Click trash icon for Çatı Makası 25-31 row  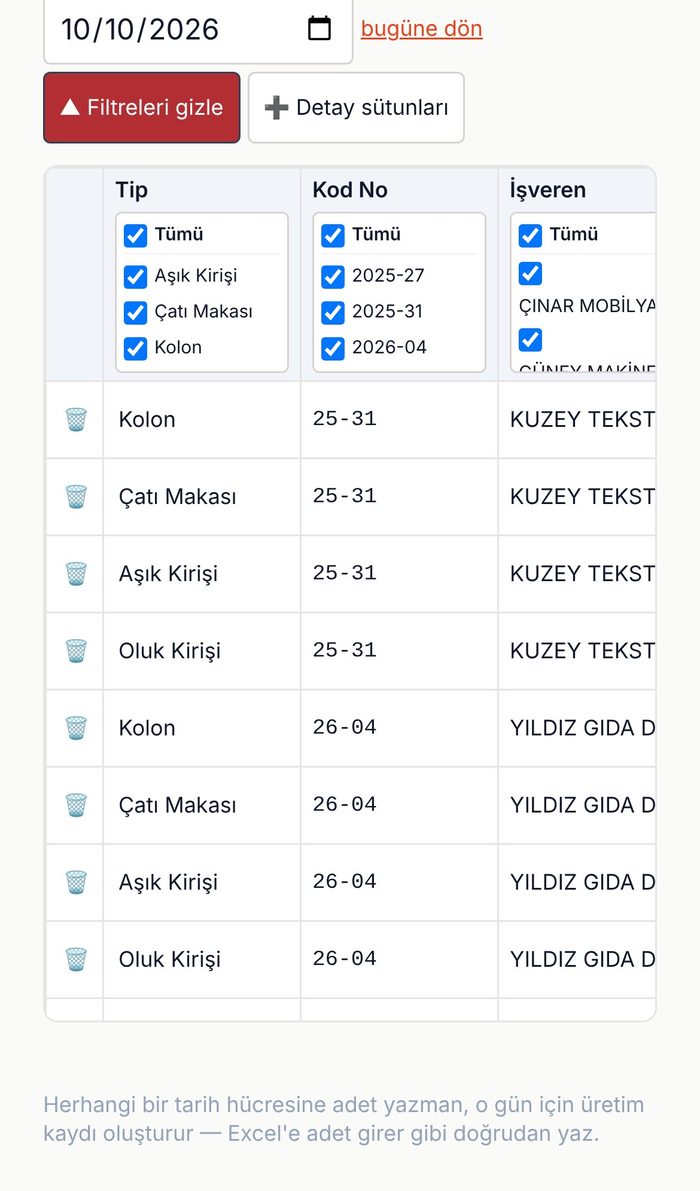[x=76, y=497]
